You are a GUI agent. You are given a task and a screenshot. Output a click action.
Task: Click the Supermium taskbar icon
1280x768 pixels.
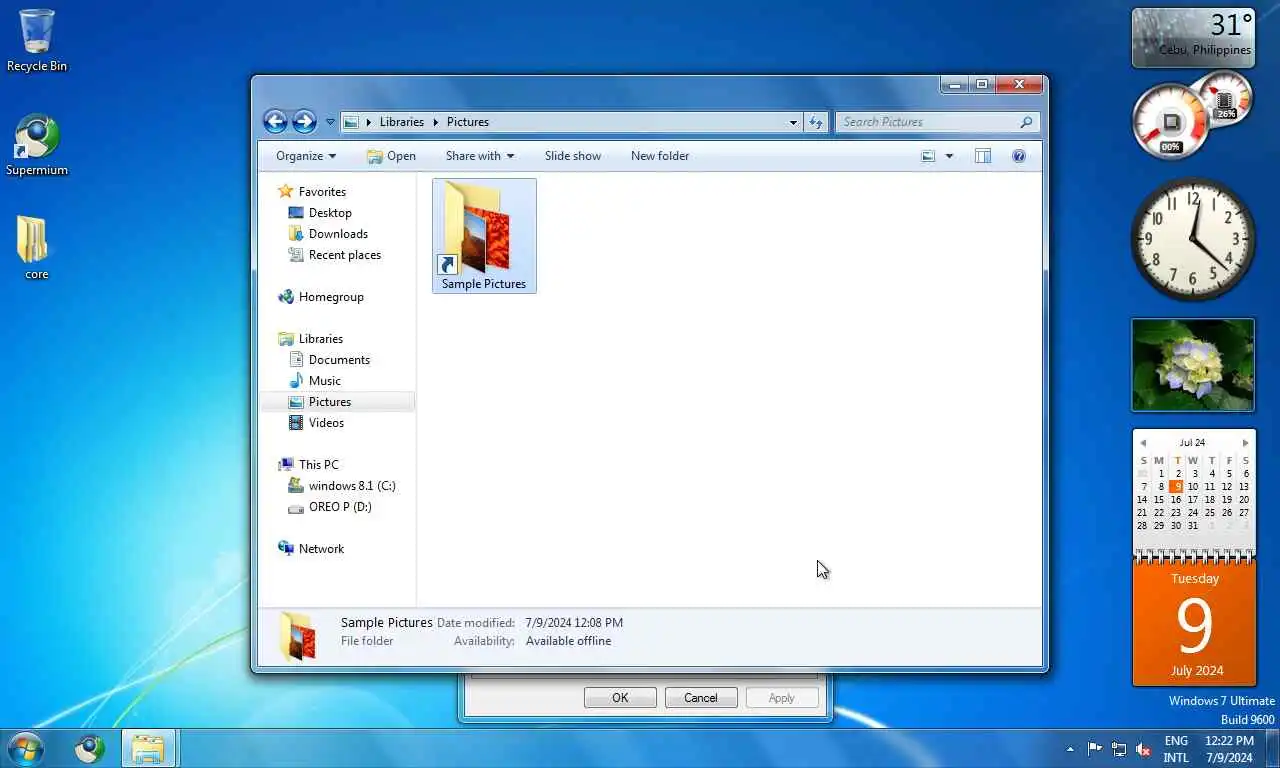pyautogui.click(x=90, y=749)
